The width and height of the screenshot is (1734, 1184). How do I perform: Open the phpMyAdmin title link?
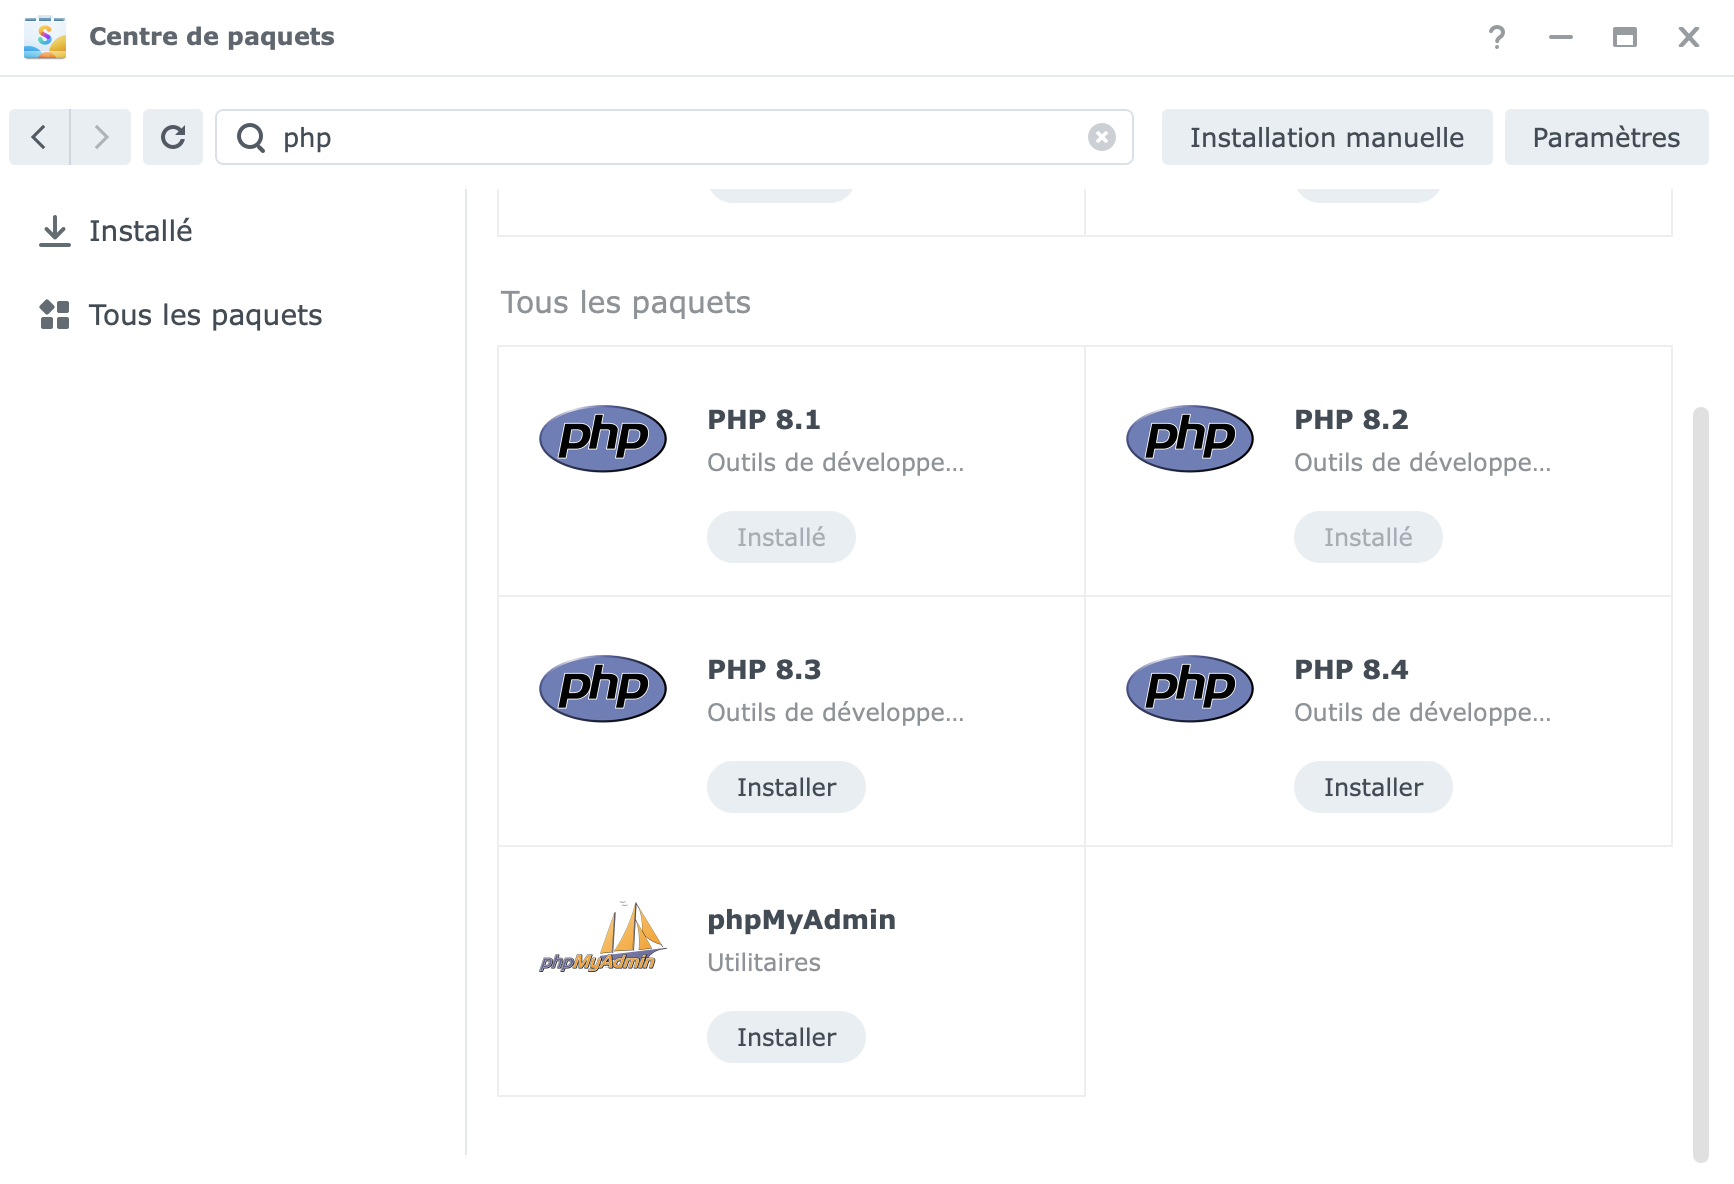801,919
